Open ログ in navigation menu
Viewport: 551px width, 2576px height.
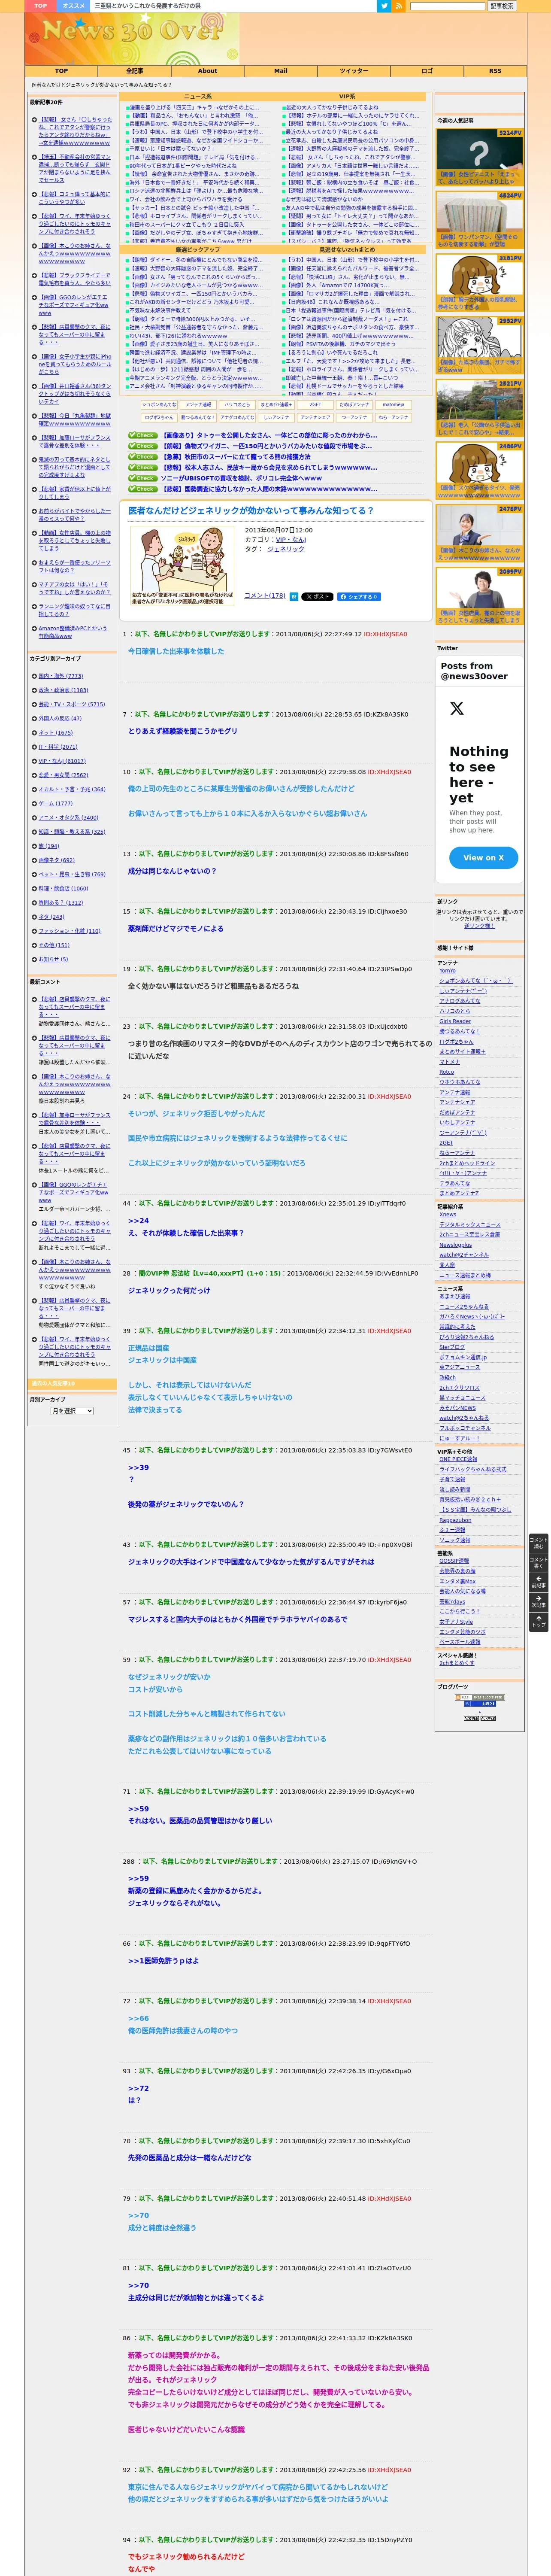pyautogui.click(x=426, y=71)
